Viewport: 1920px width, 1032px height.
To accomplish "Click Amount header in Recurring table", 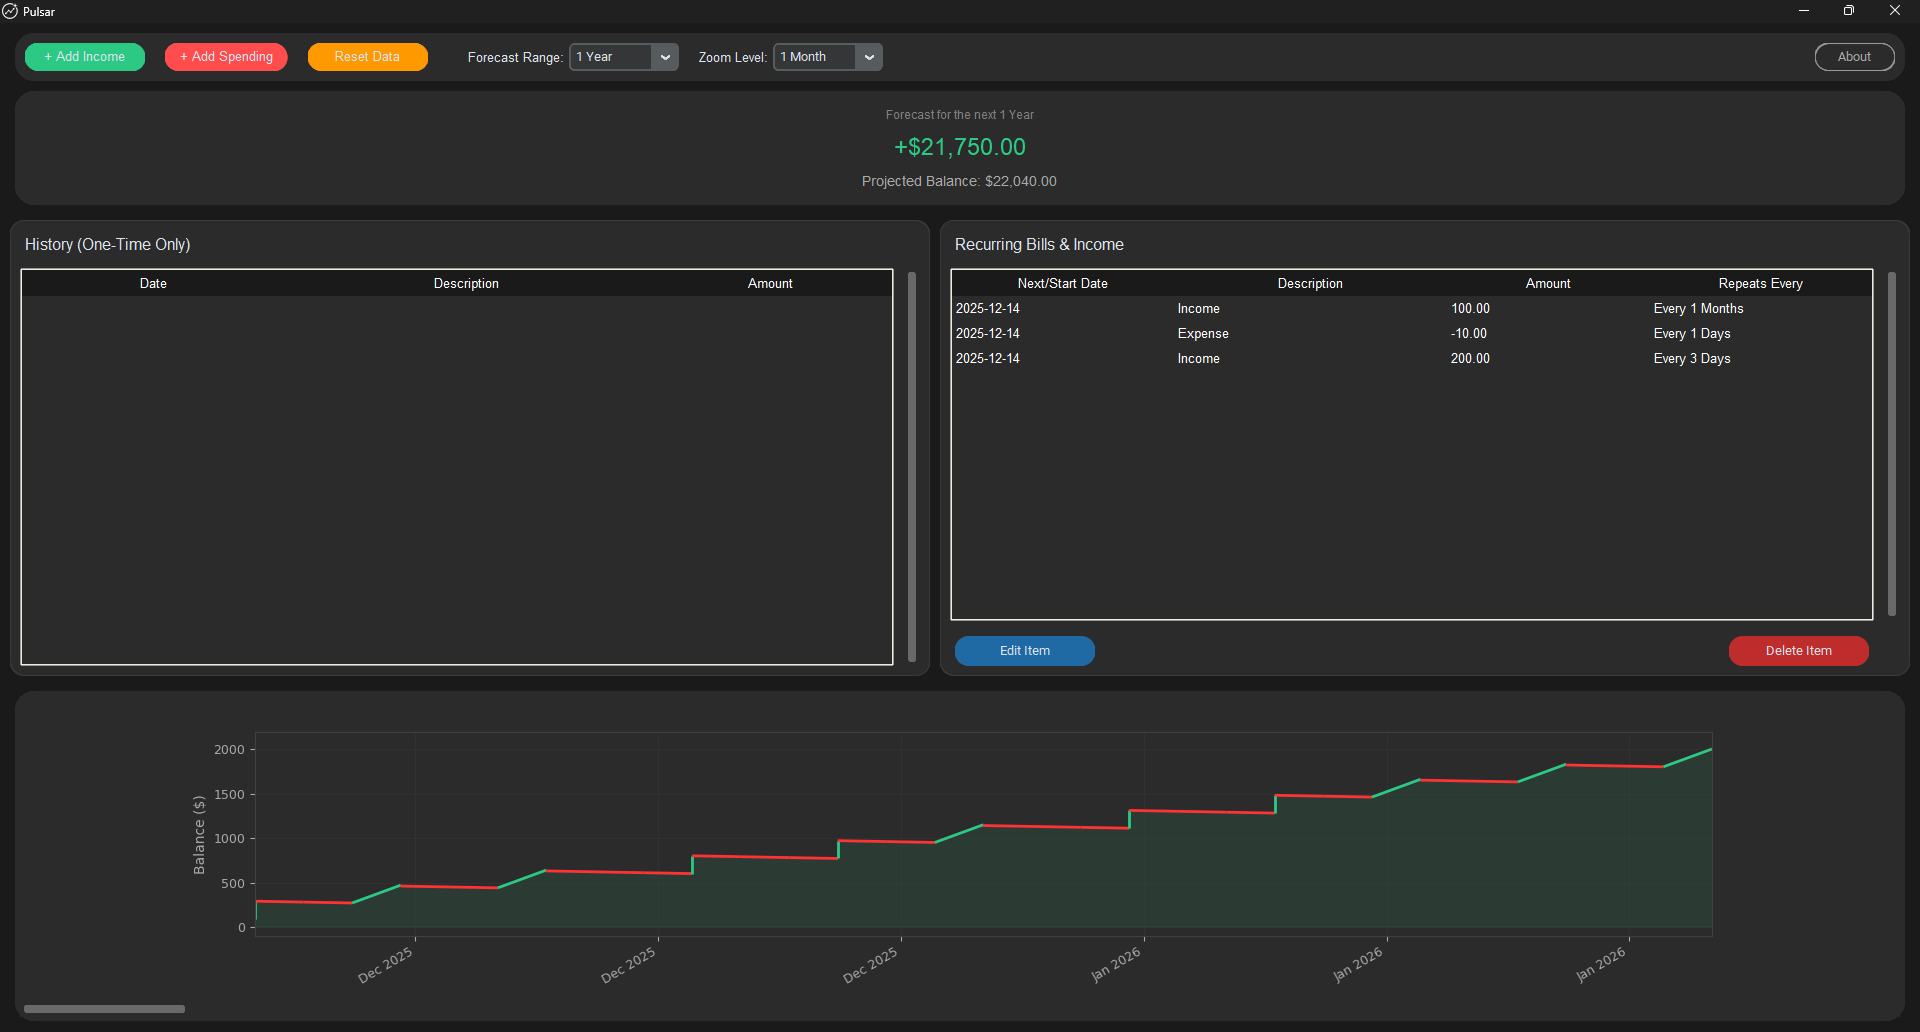I will [x=1548, y=284].
